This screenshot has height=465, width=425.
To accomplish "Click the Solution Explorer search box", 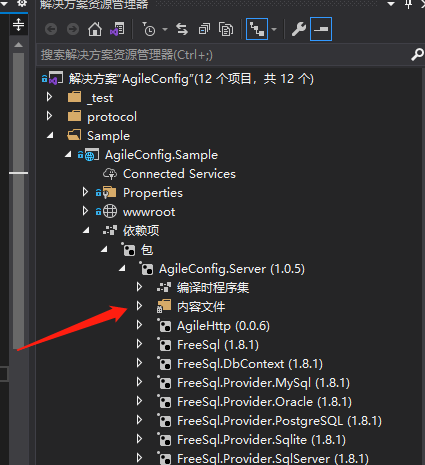I will [x=223, y=55].
